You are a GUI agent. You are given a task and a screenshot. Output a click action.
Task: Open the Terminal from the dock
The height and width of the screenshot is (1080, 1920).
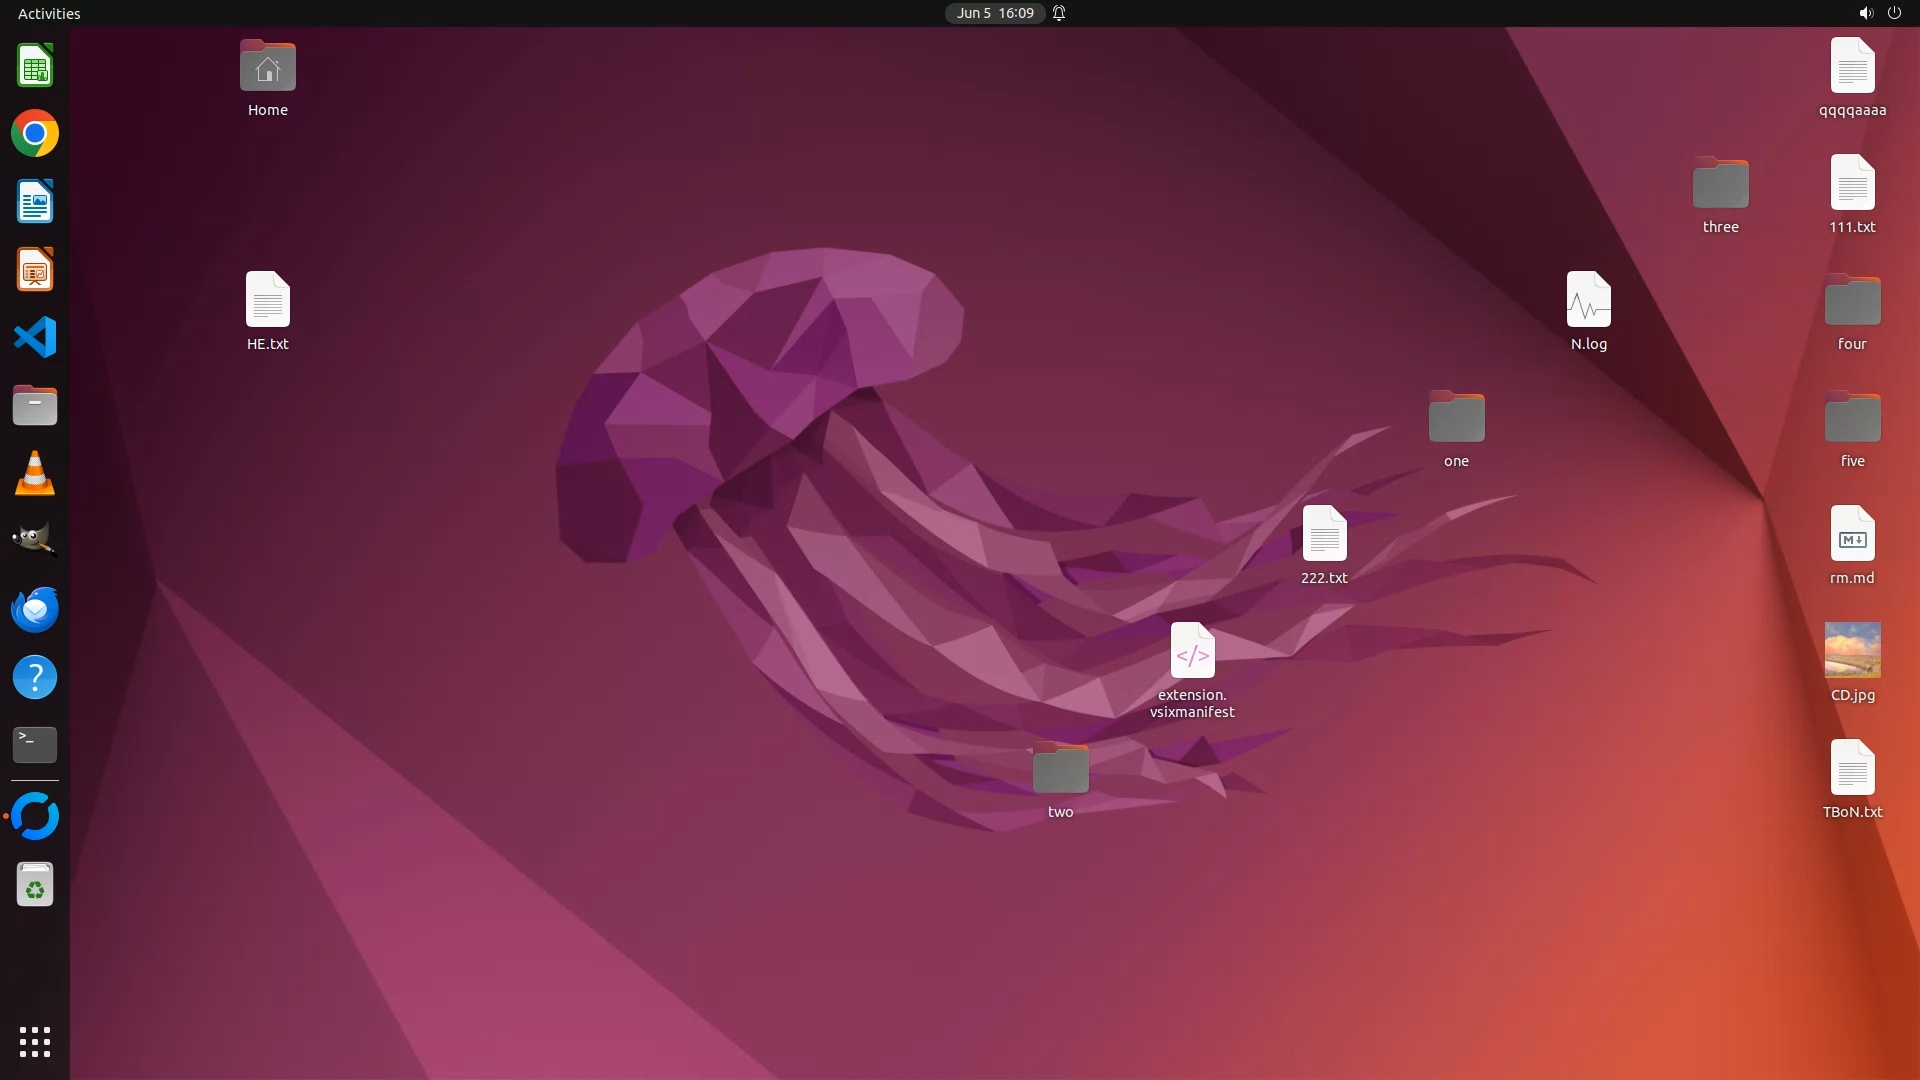pyautogui.click(x=35, y=745)
